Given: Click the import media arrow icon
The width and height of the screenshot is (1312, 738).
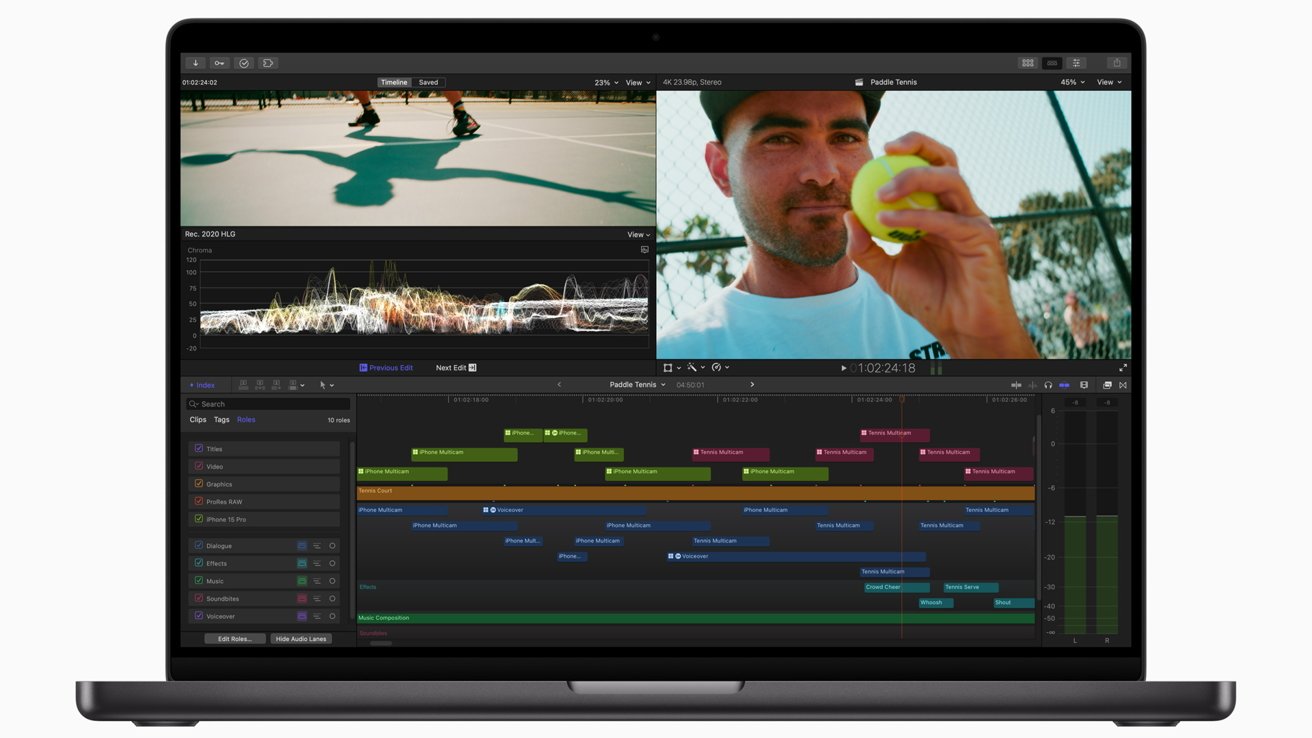Looking at the screenshot, I should [195, 63].
